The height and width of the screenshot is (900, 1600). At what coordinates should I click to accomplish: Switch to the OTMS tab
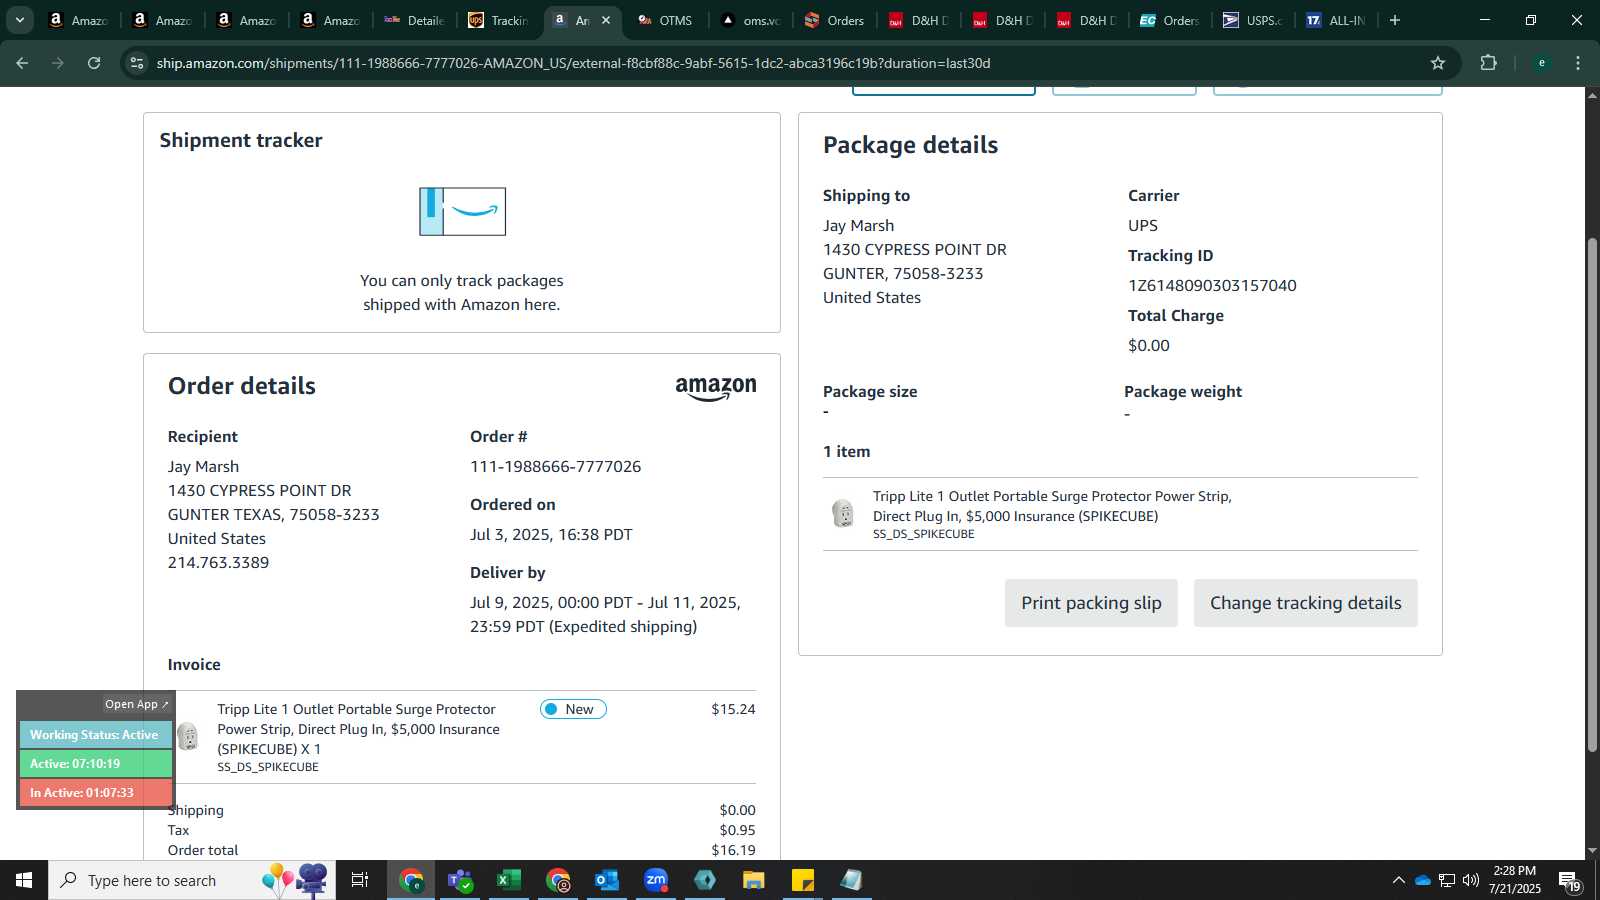pos(666,20)
